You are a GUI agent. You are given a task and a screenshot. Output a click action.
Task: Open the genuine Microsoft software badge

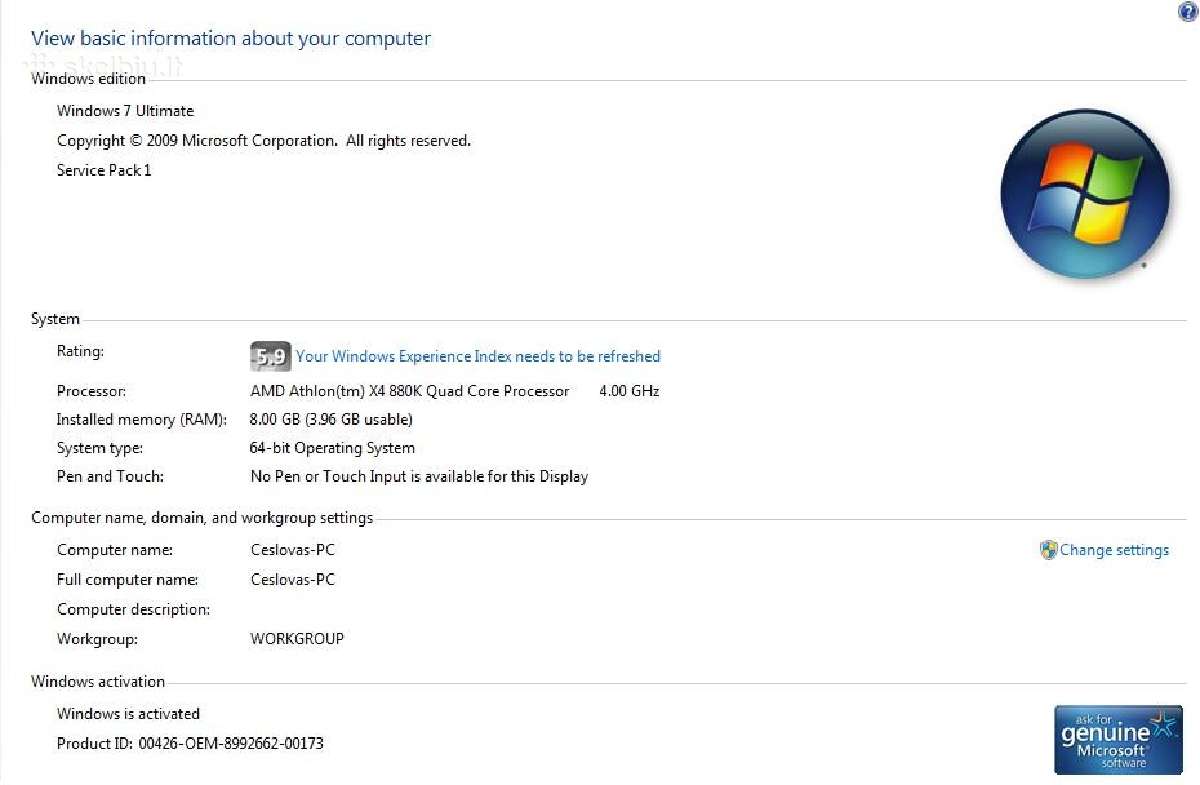click(x=1118, y=740)
